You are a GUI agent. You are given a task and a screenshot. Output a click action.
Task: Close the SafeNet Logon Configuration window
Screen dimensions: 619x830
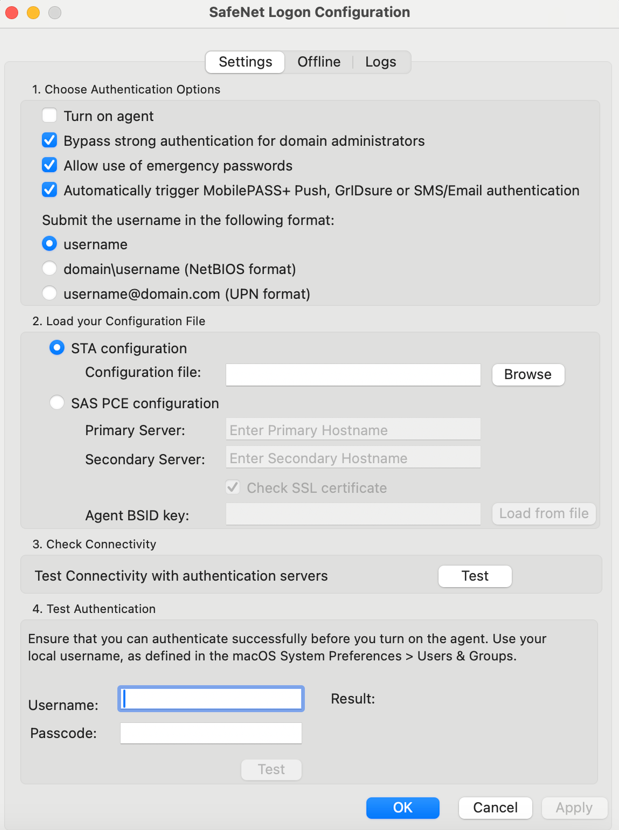[x=12, y=13]
